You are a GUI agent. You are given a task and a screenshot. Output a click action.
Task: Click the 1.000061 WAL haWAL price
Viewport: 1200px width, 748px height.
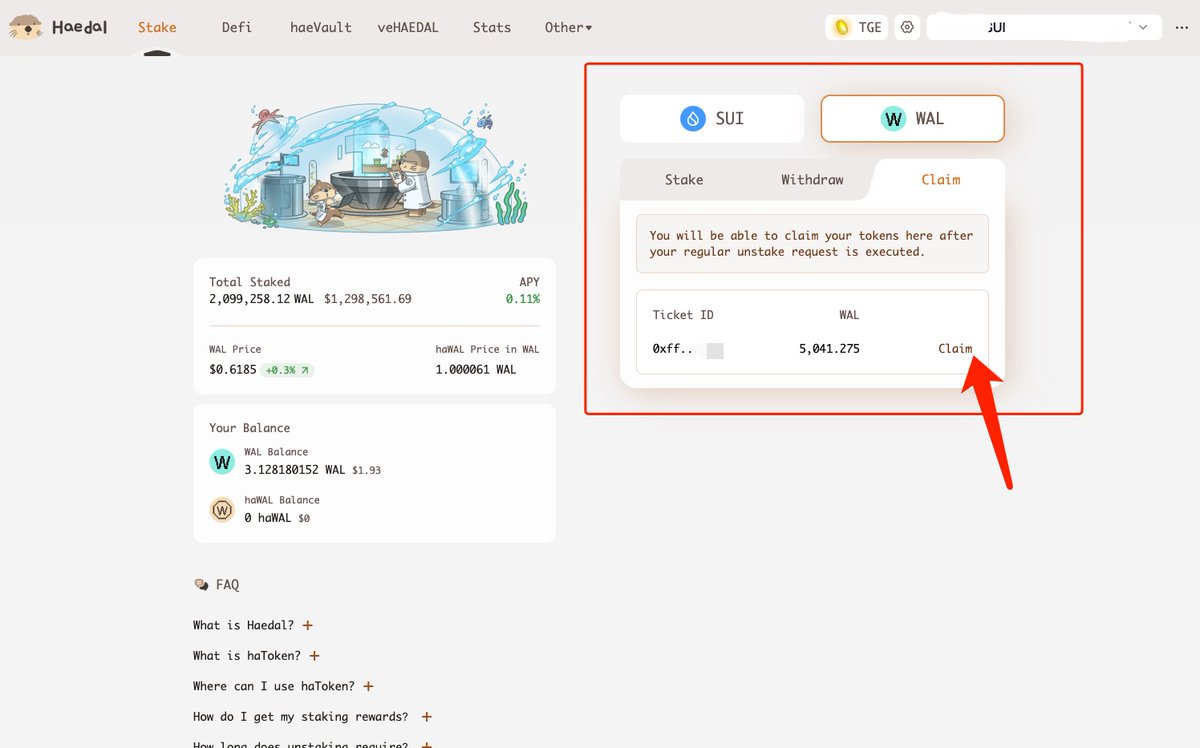(476, 370)
